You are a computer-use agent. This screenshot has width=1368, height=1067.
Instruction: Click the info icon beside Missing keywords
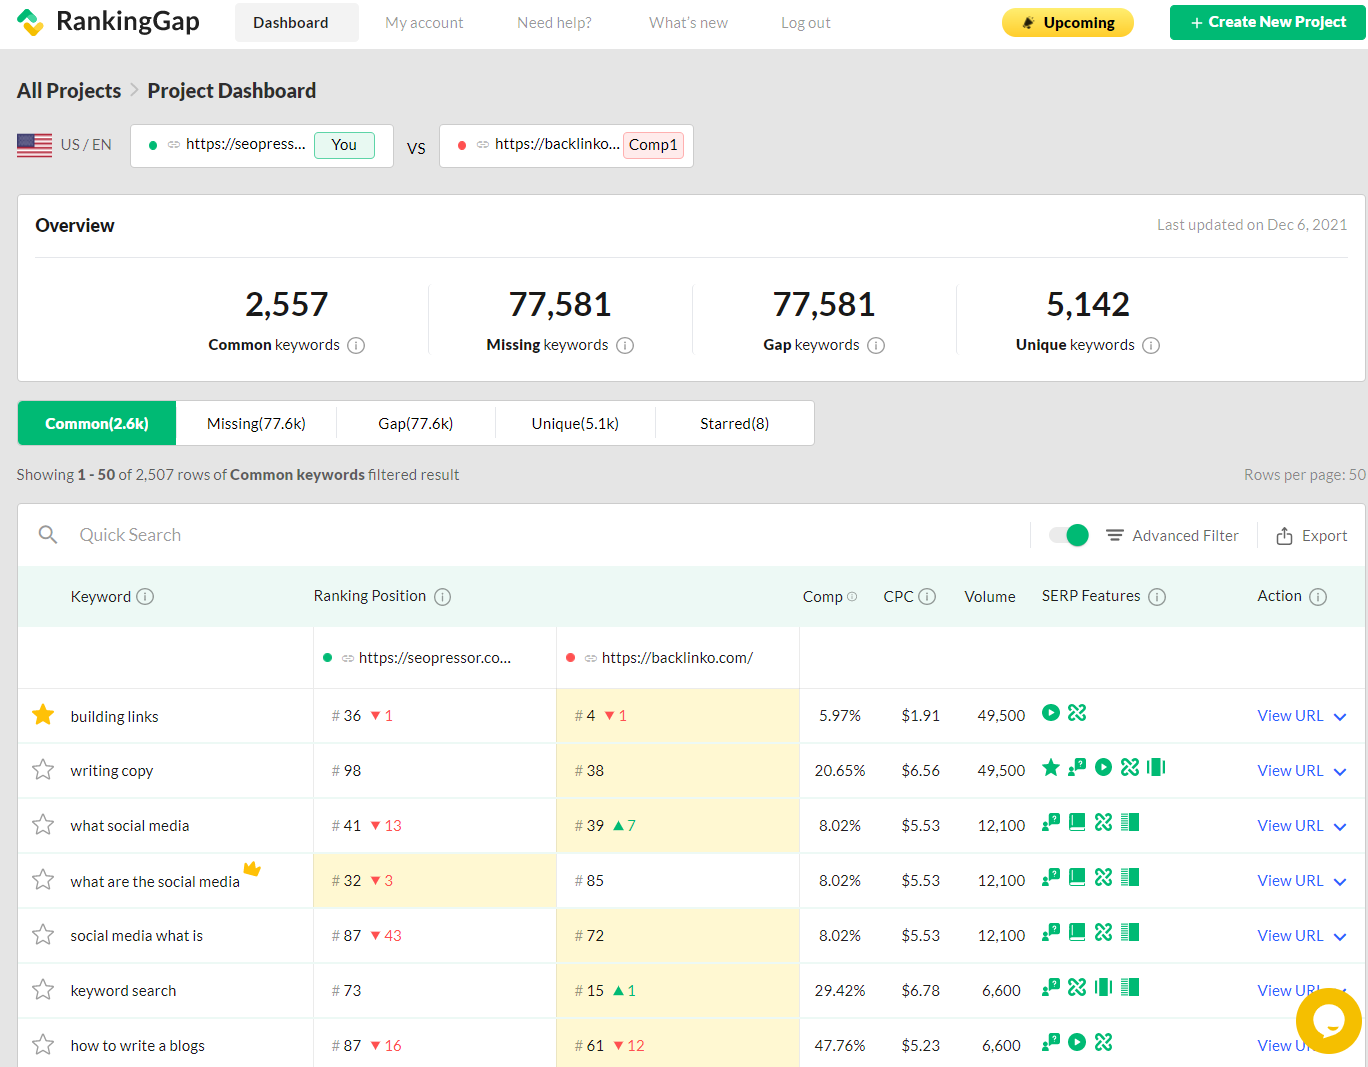click(x=625, y=345)
